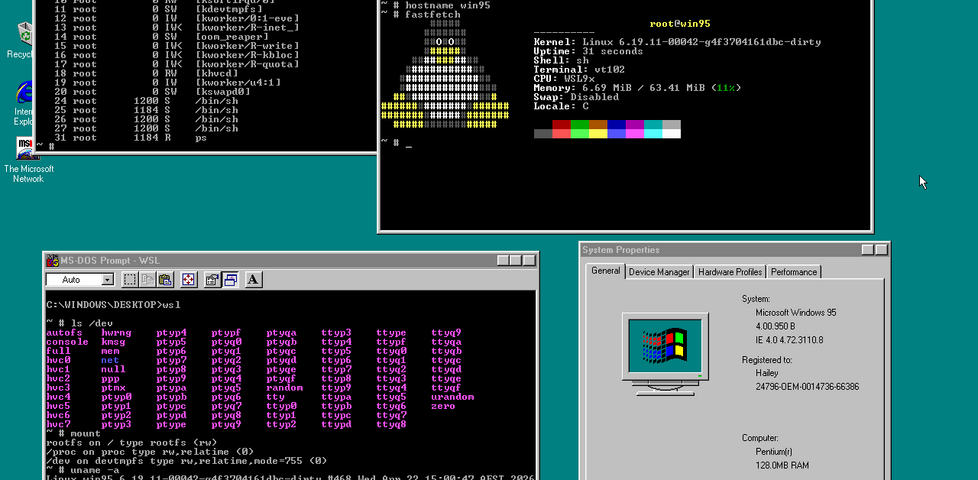The image size is (978, 480).
Task: Open the MS-DOS icon system menu on title bar
Action: [53, 260]
